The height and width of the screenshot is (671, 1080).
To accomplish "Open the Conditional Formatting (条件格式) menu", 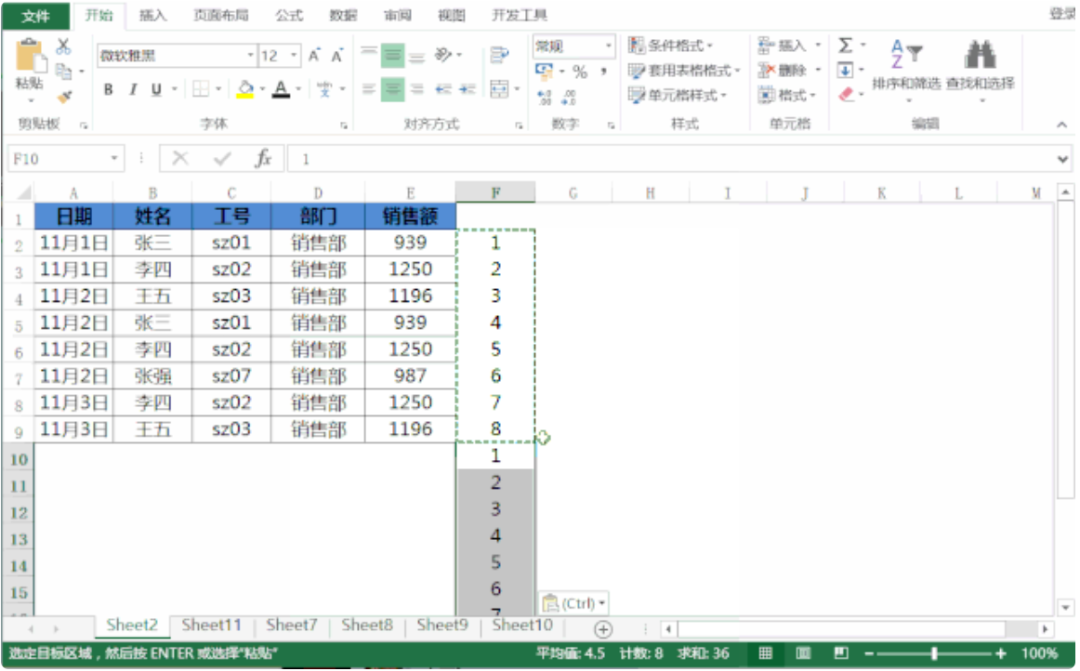I will 670,45.
